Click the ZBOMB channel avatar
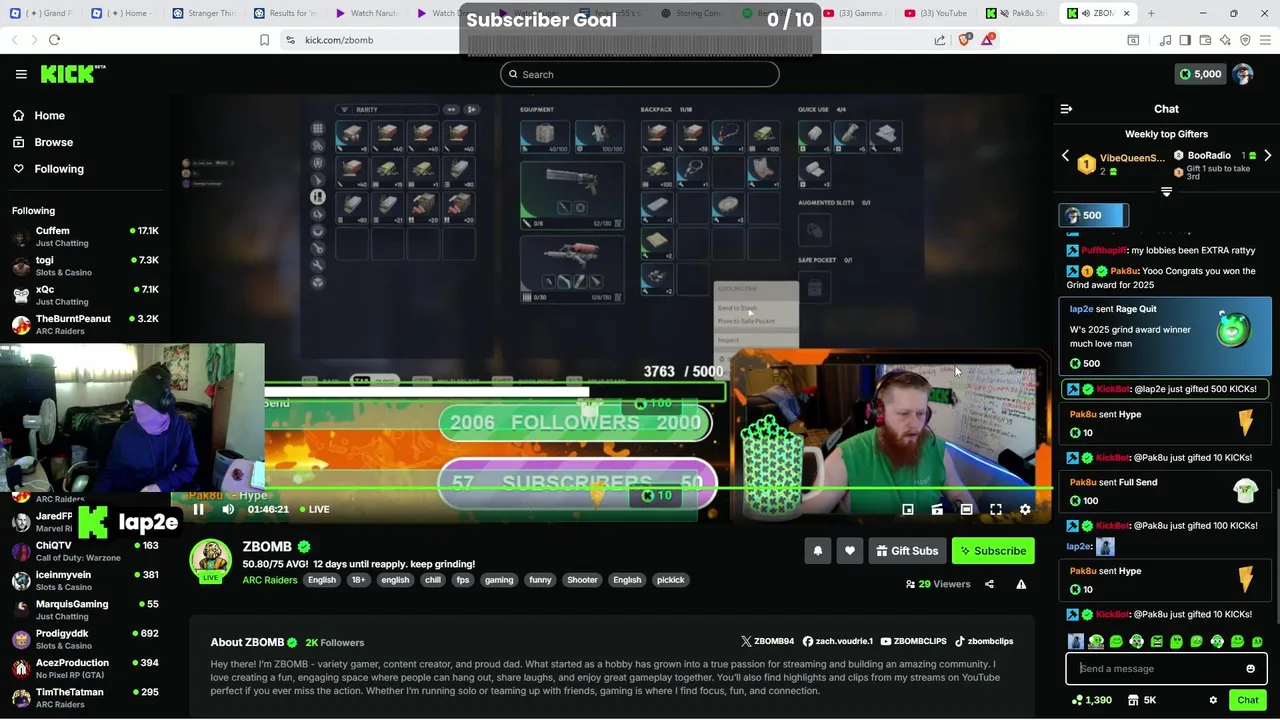Image resolution: width=1280 pixels, height=720 pixels. pos(211,559)
